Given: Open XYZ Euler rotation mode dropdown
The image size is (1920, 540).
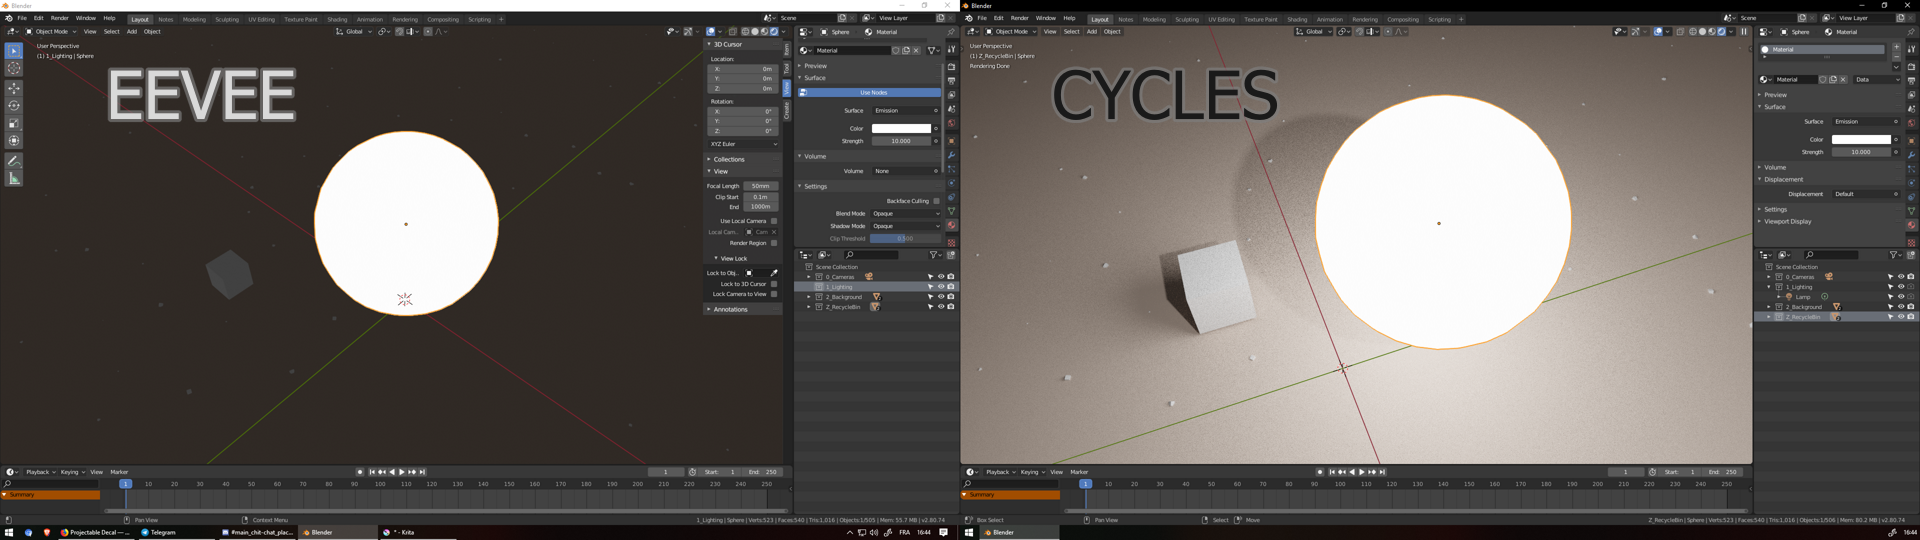Looking at the screenshot, I should (x=743, y=144).
